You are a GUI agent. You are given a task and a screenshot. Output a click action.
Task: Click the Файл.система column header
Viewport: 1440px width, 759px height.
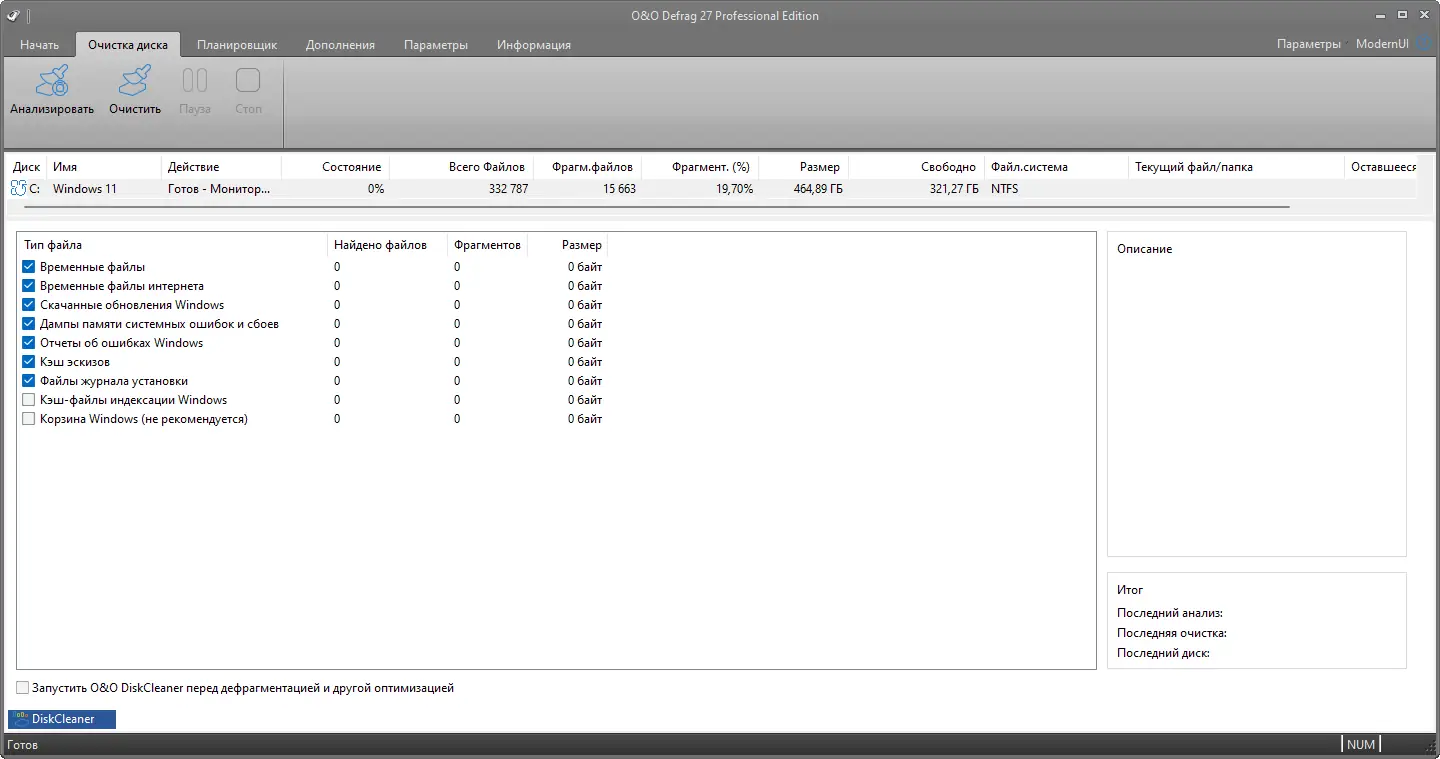(1056, 167)
